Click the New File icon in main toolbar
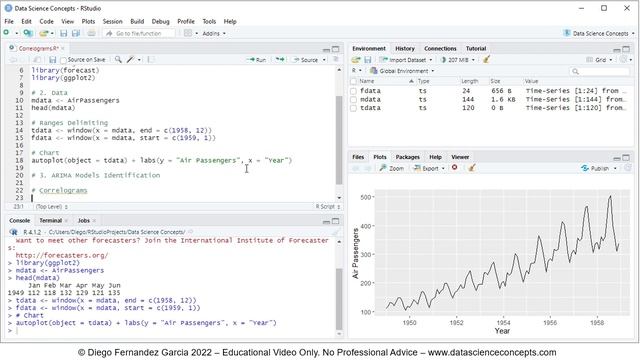640x360 pixels. (7, 33)
